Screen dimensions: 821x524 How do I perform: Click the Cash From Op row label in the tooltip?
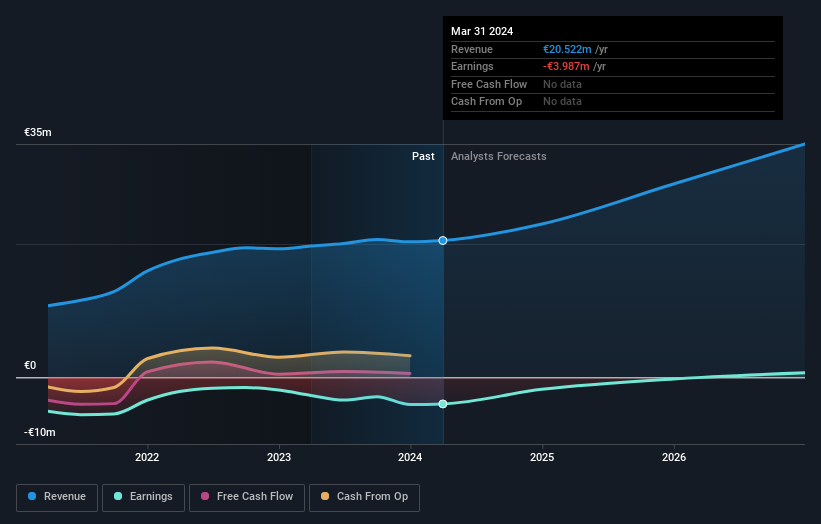[486, 102]
